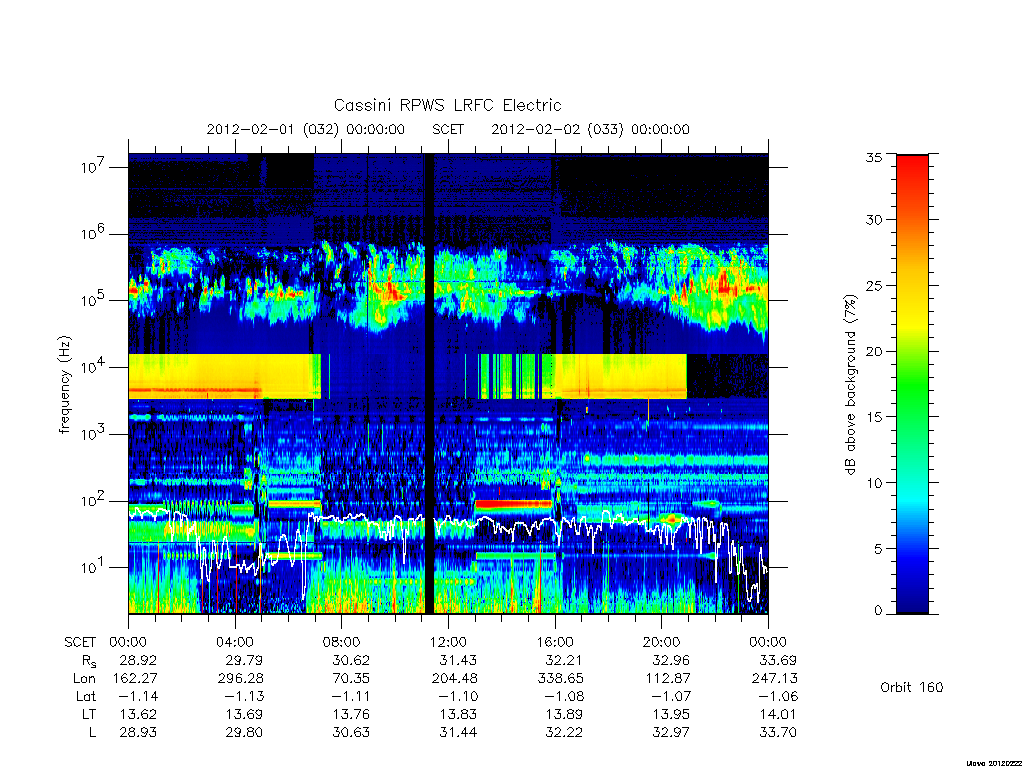Viewport: 1024px width, 768px height.
Task: Select the LT value 14.01
Action: point(777,714)
